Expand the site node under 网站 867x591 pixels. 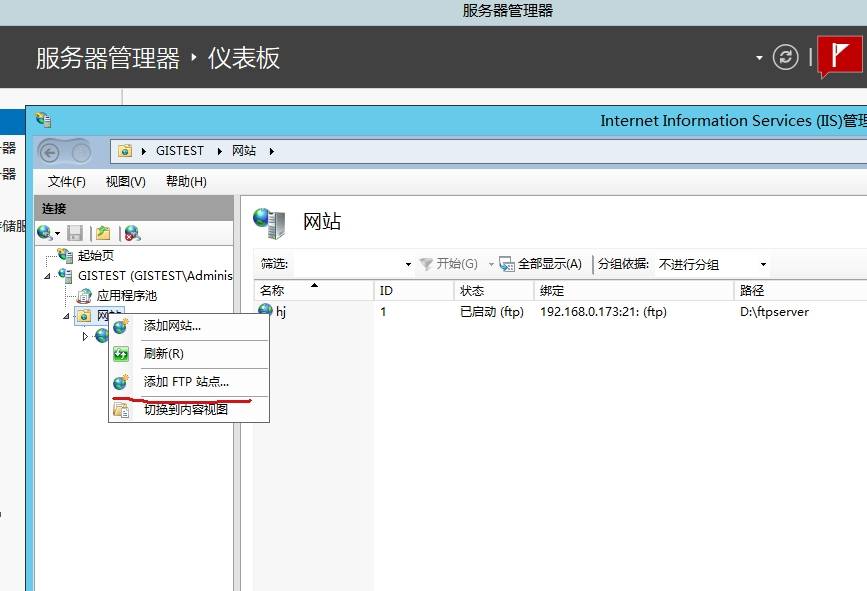[85, 336]
